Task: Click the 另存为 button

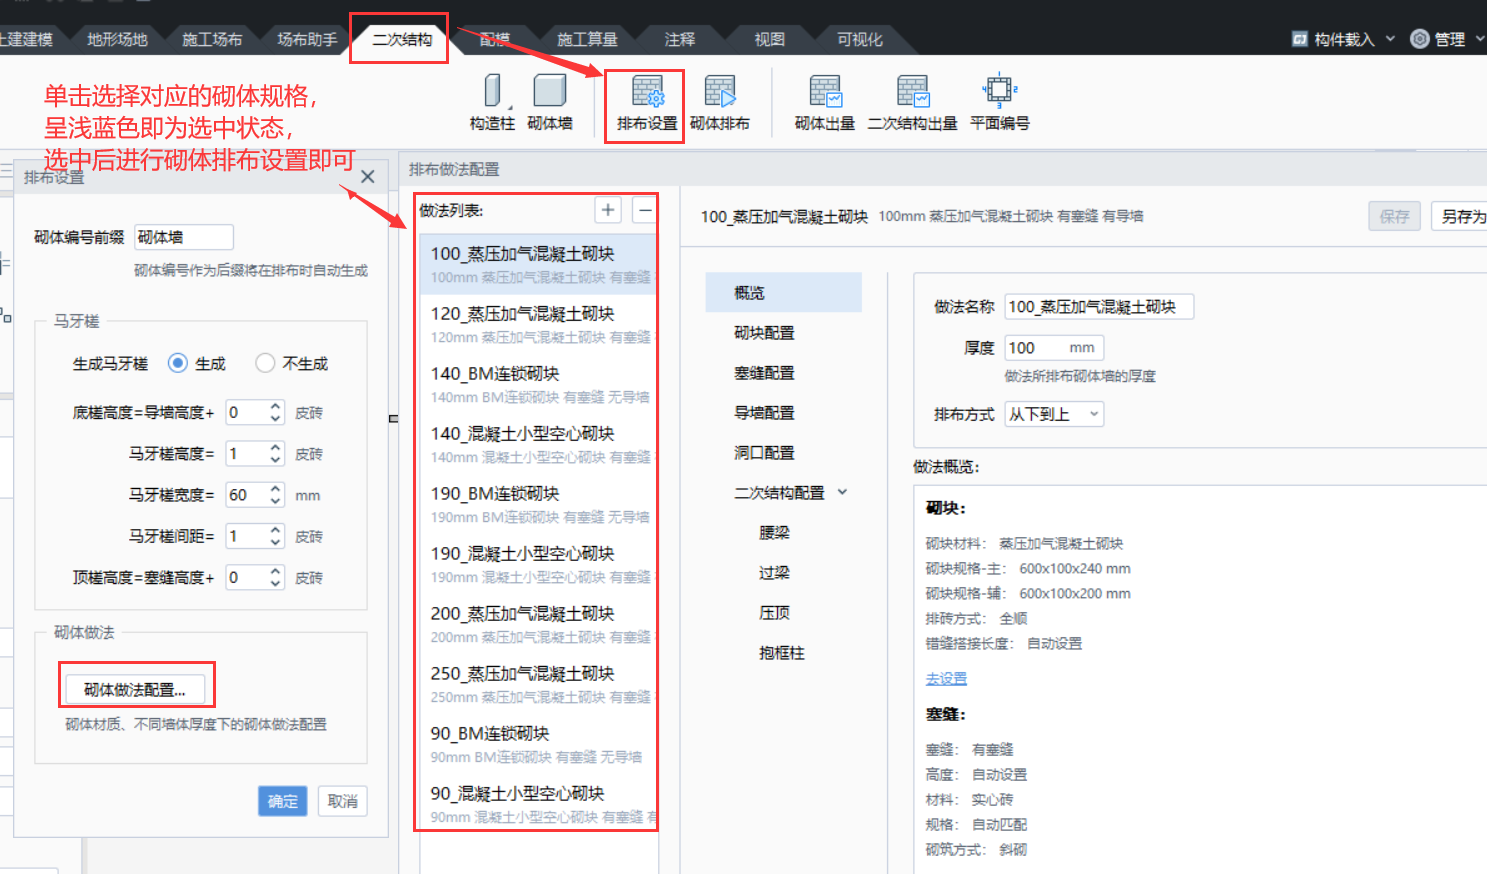Action: 1461,216
